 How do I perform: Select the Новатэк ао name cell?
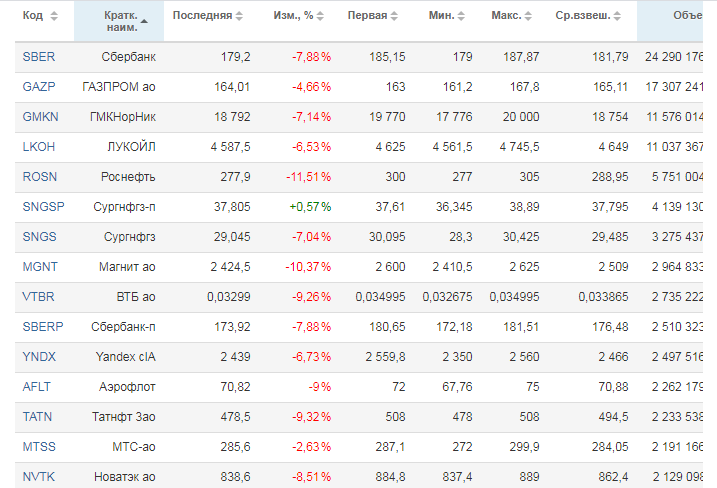[125, 477]
